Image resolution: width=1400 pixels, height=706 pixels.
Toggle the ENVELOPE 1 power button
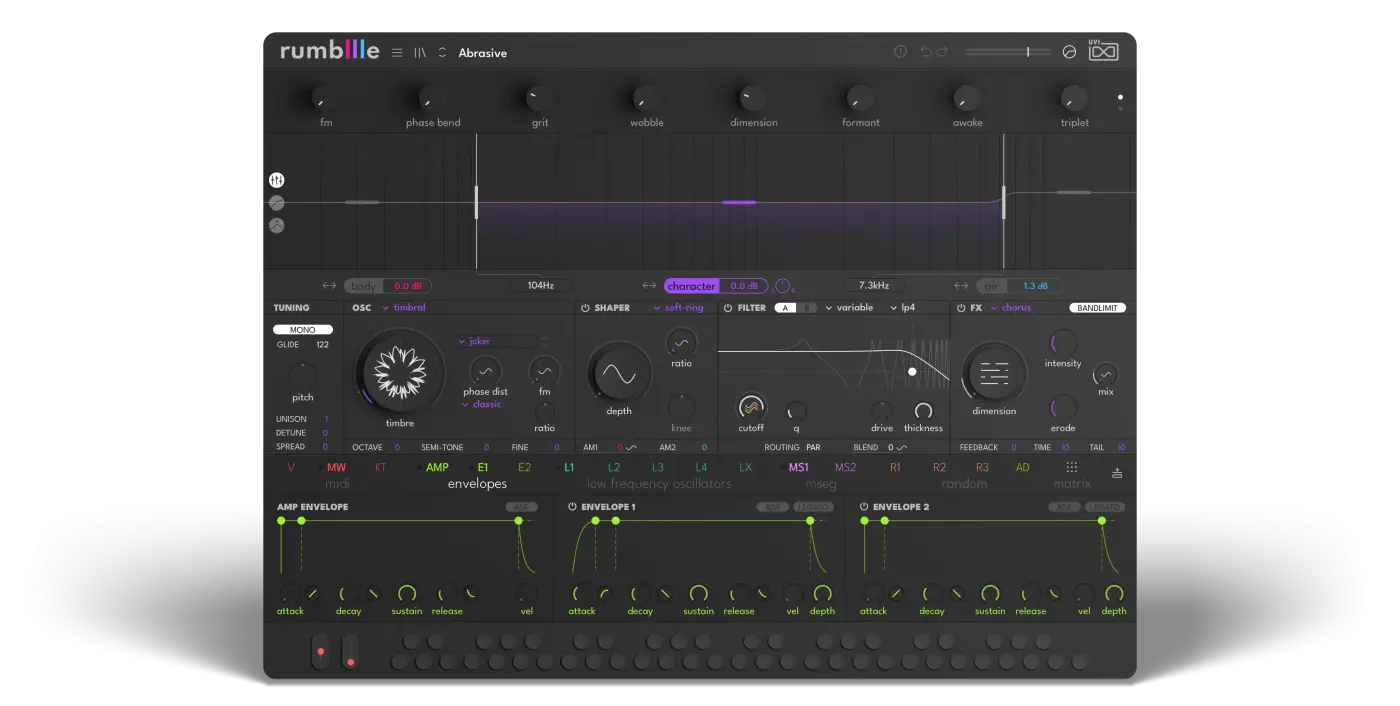point(572,507)
